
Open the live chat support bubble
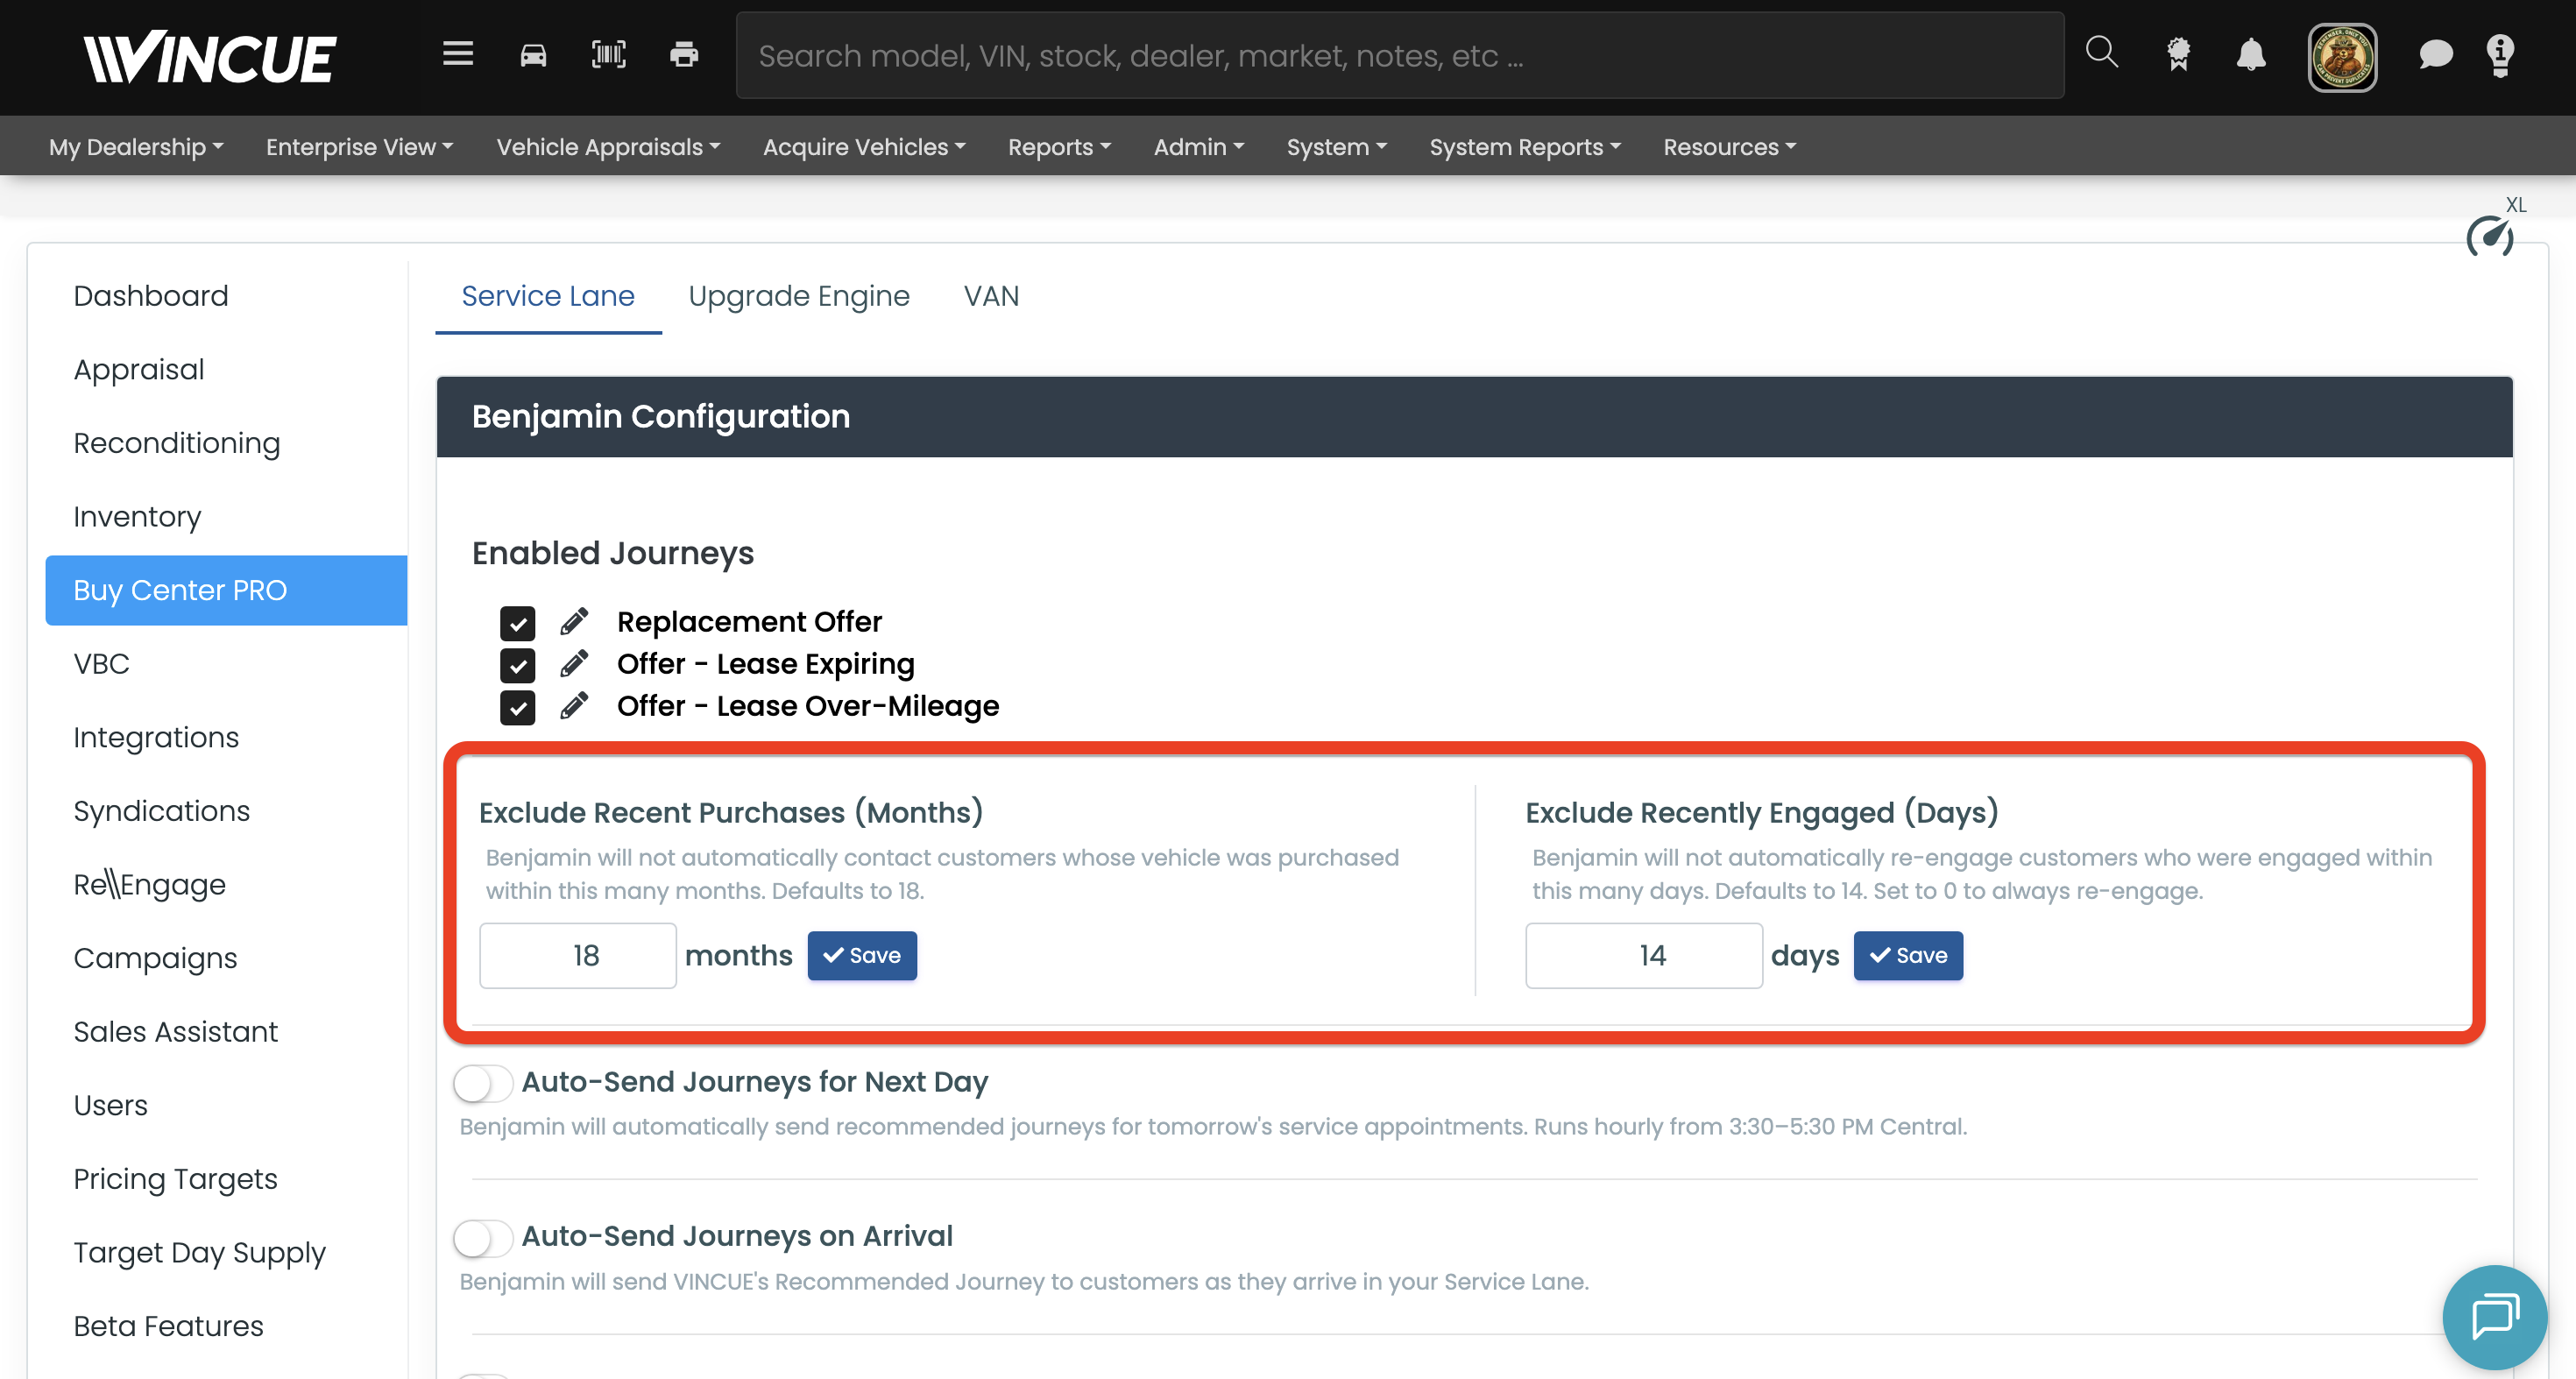pyautogui.click(x=2494, y=1316)
